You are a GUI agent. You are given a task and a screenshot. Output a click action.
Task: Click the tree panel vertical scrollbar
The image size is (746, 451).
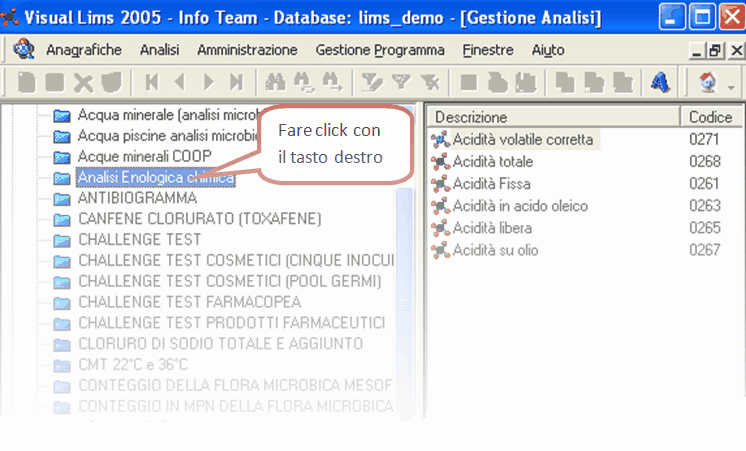point(404,304)
